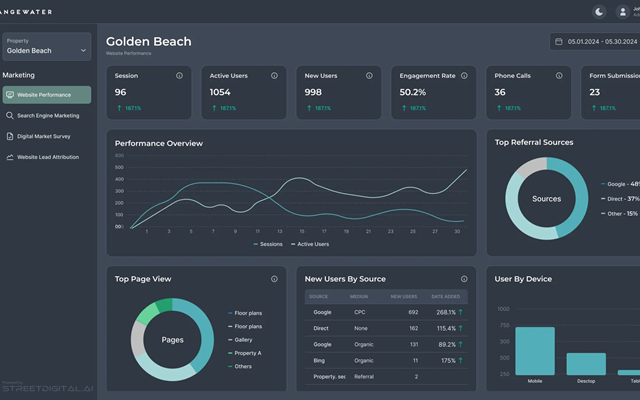Click the Pages donut chart center
Image resolution: width=640 pixels, height=400 pixels.
click(172, 340)
